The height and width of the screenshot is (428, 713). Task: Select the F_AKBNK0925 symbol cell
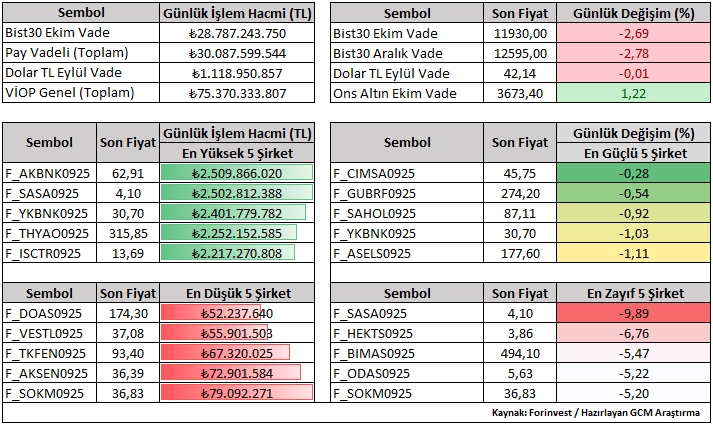click(50, 173)
